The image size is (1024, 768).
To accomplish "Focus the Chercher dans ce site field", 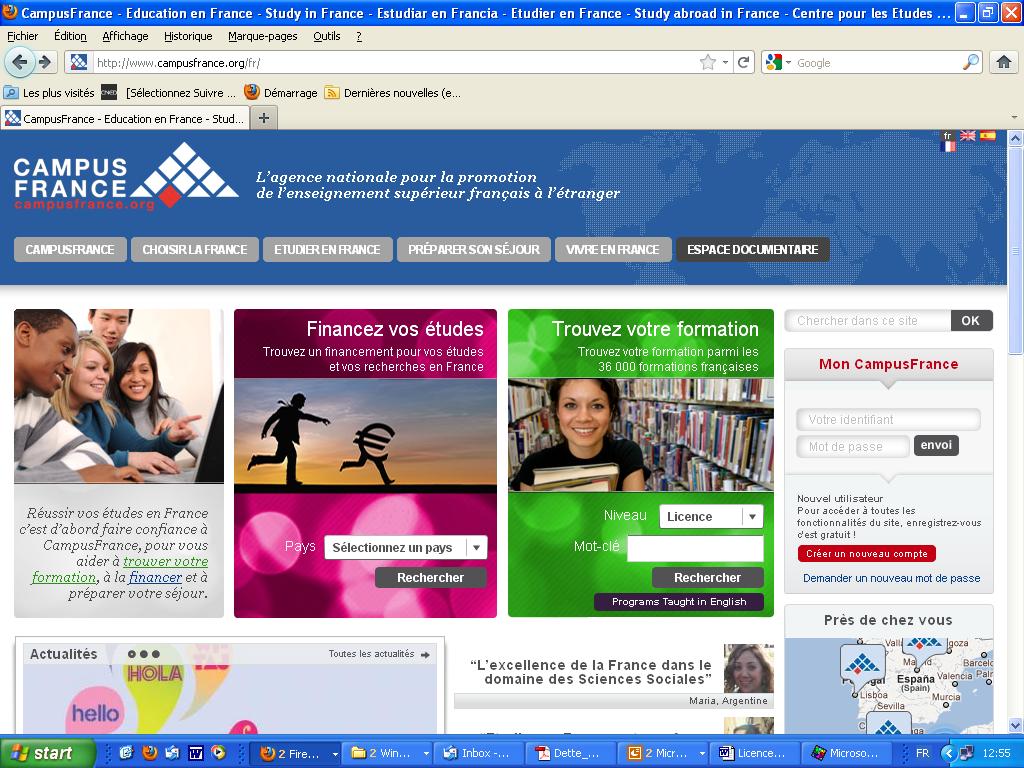I will point(868,321).
